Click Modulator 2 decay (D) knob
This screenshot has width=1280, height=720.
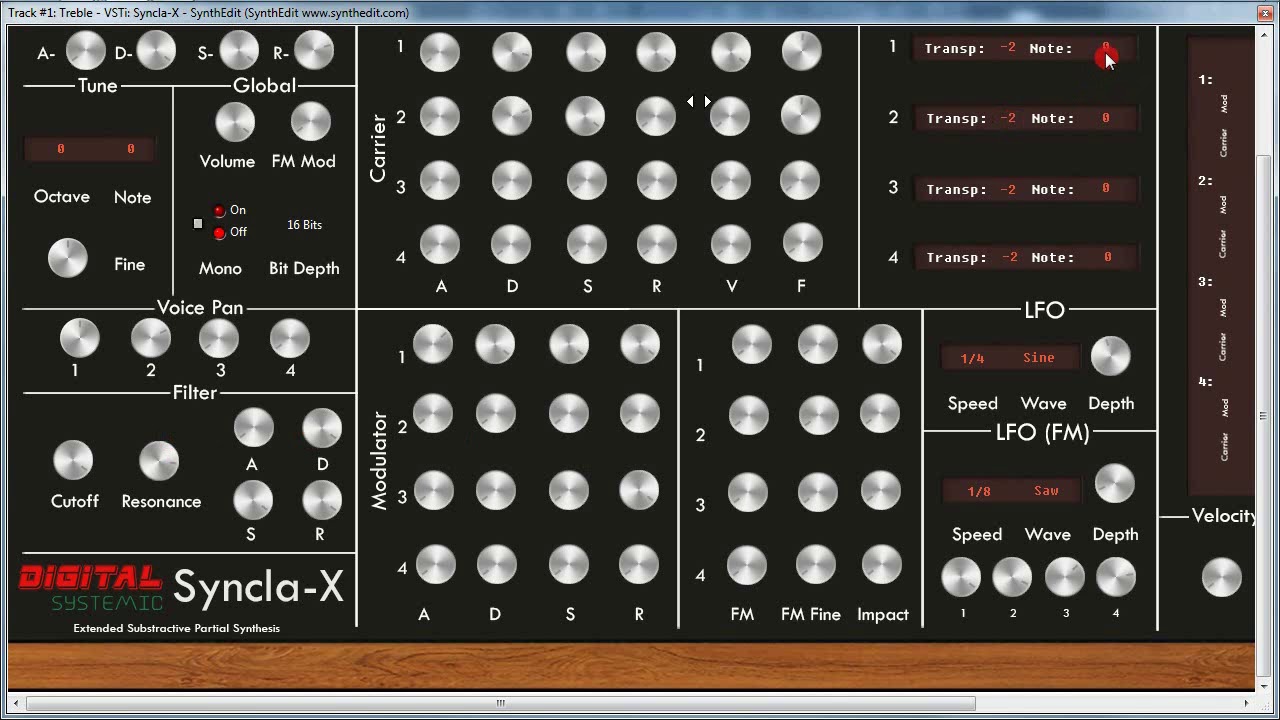click(495, 413)
